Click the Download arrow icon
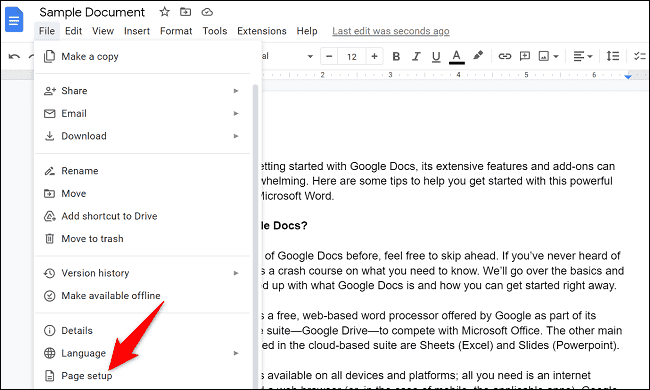Image resolution: width=650 pixels, height=390 pixels. pos(49,136)
